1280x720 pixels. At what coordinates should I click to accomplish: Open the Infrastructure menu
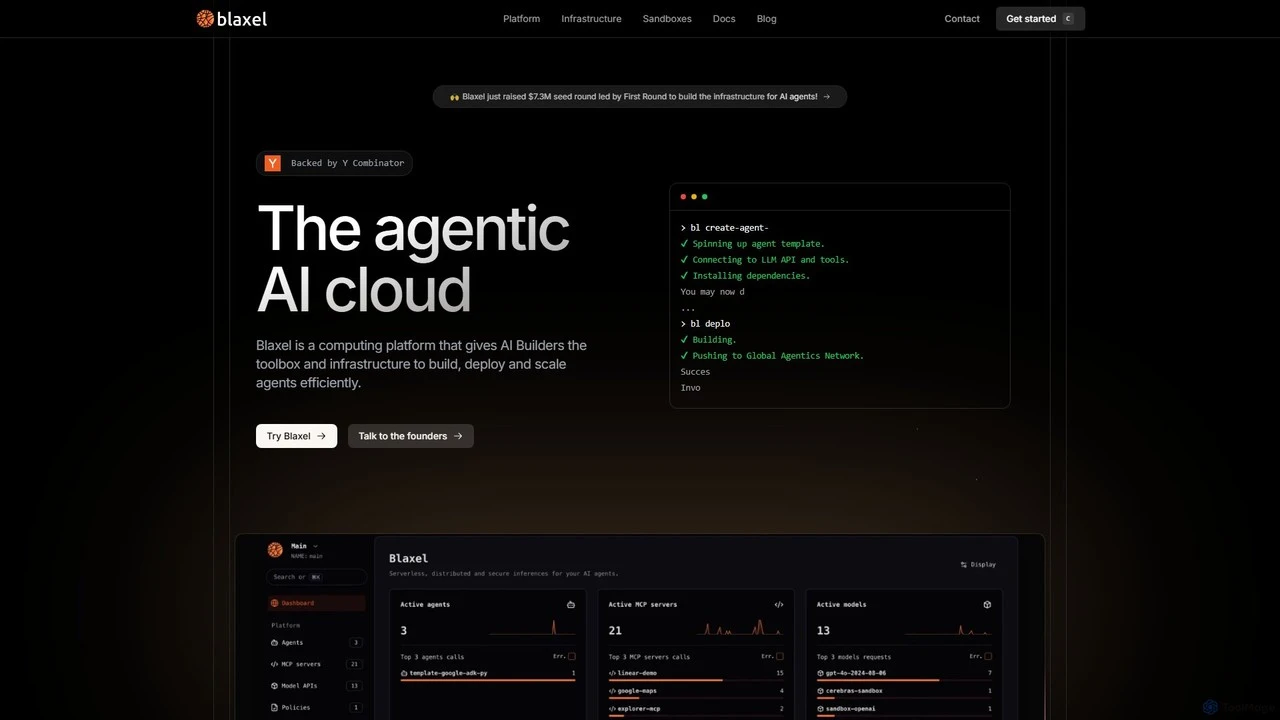click(591, 19)
